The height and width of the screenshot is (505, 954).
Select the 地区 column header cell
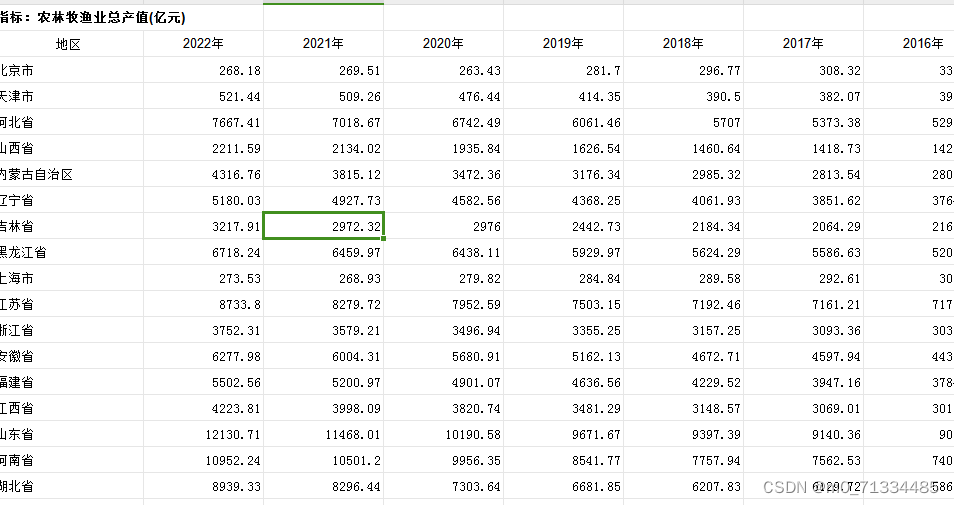[72, 44]
